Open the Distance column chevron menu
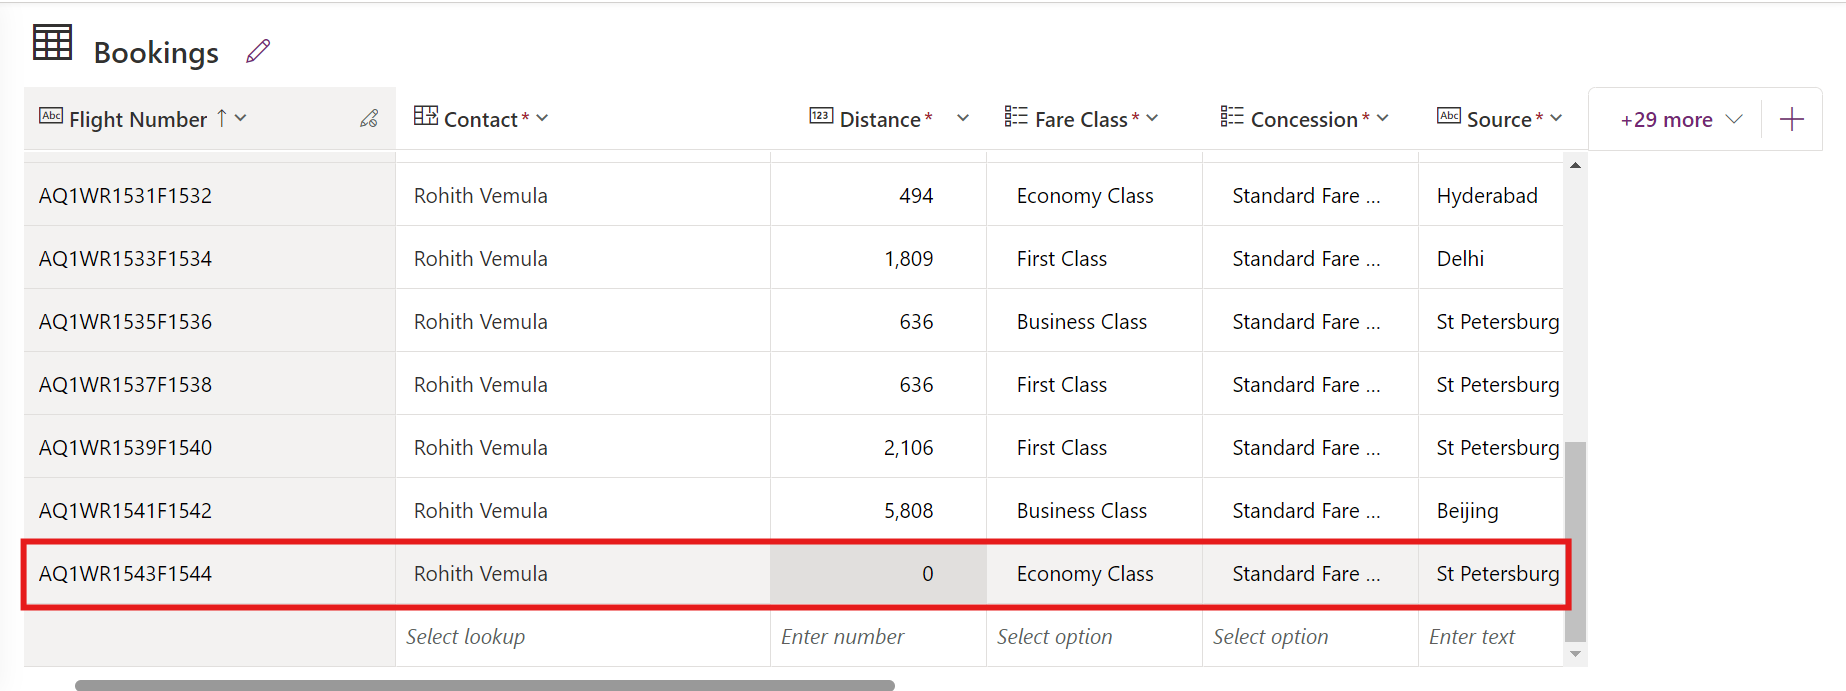This screenshot has height=691, width=1846. pos(962,118)
